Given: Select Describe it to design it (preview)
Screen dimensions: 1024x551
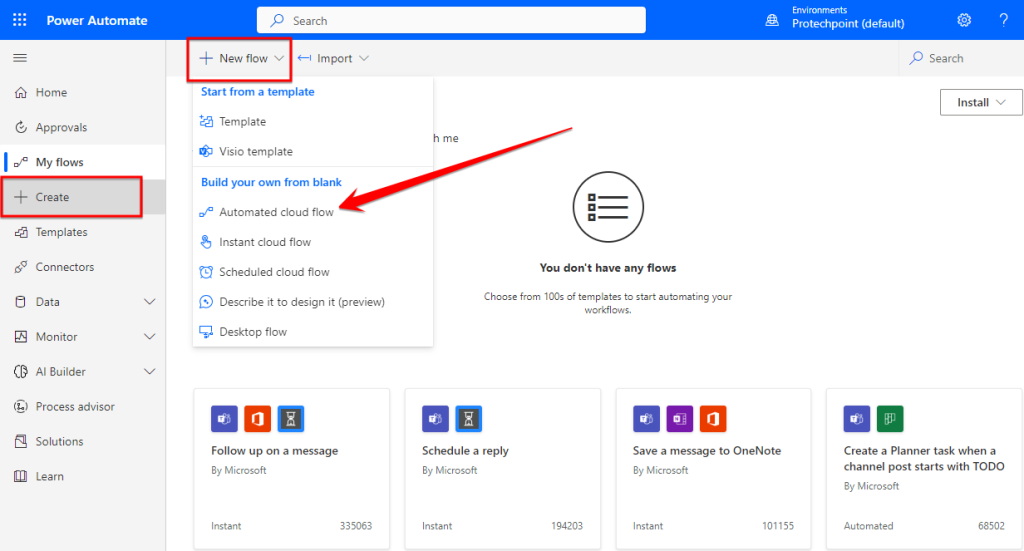Looking at the screenshot, I should click(313, 302).
